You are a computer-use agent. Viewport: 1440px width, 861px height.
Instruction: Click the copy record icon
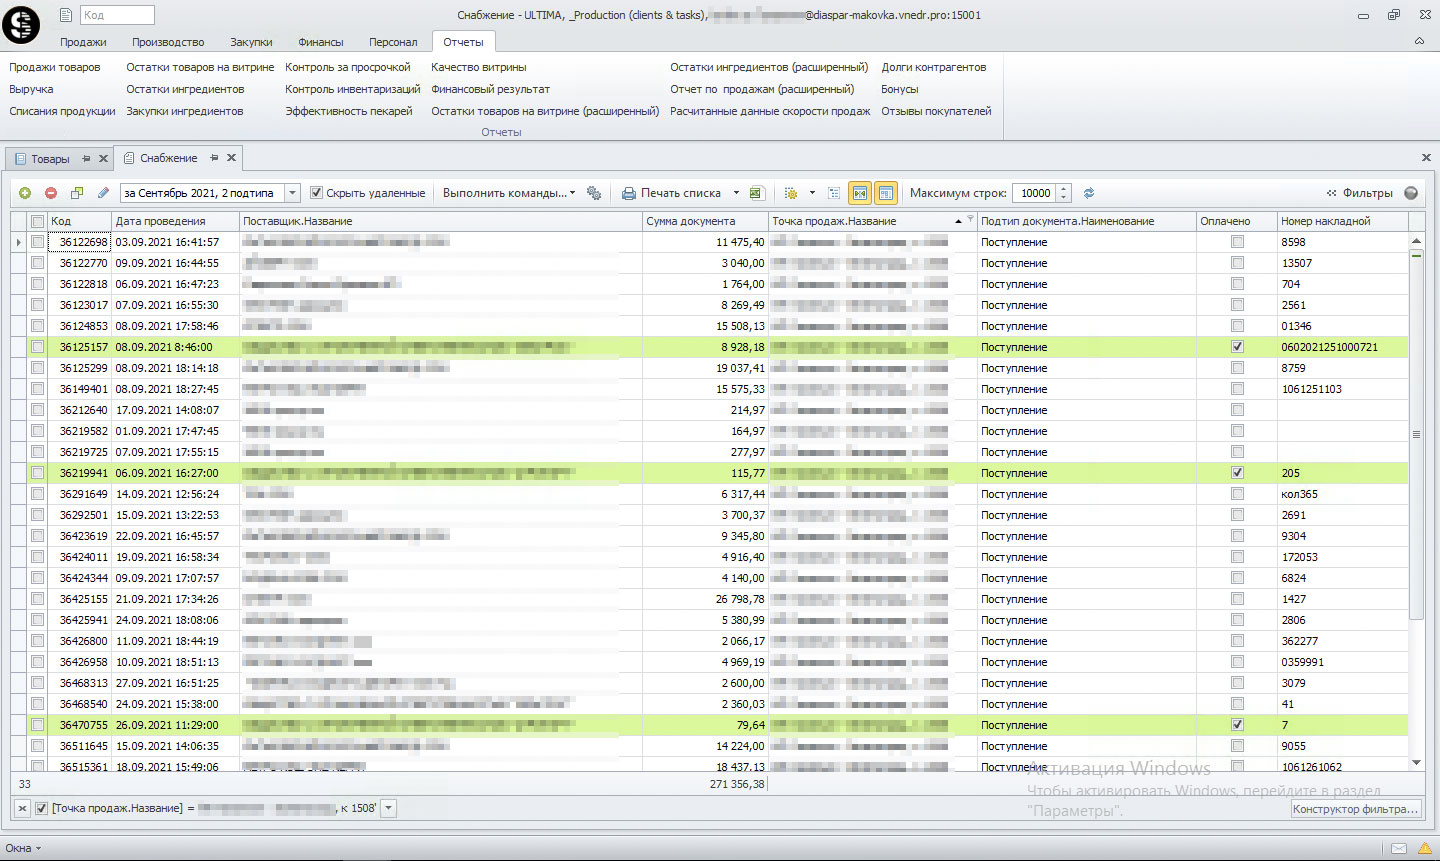tap(77, 193)
